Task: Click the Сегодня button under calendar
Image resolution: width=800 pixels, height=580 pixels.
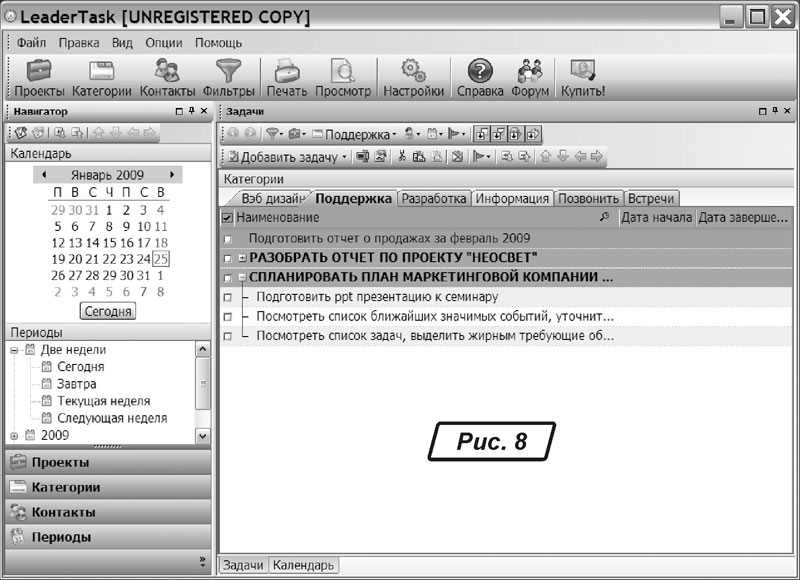Action: pyautogui.click(x=107, y=311)
